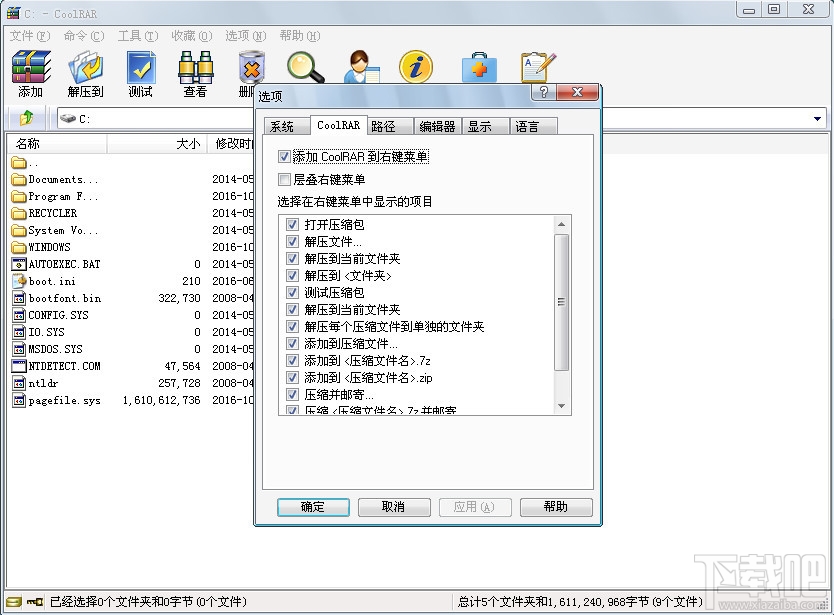Image resolution: width=834 pixels, height=615 pixels.
Task: Open the 工具 menu
Action: [138, 34]
